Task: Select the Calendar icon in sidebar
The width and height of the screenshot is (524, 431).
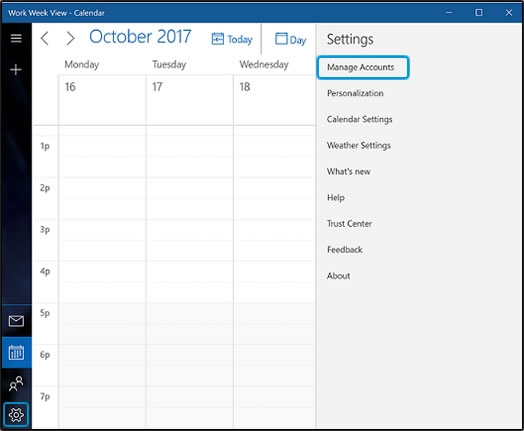Action: tap(17, 352)
